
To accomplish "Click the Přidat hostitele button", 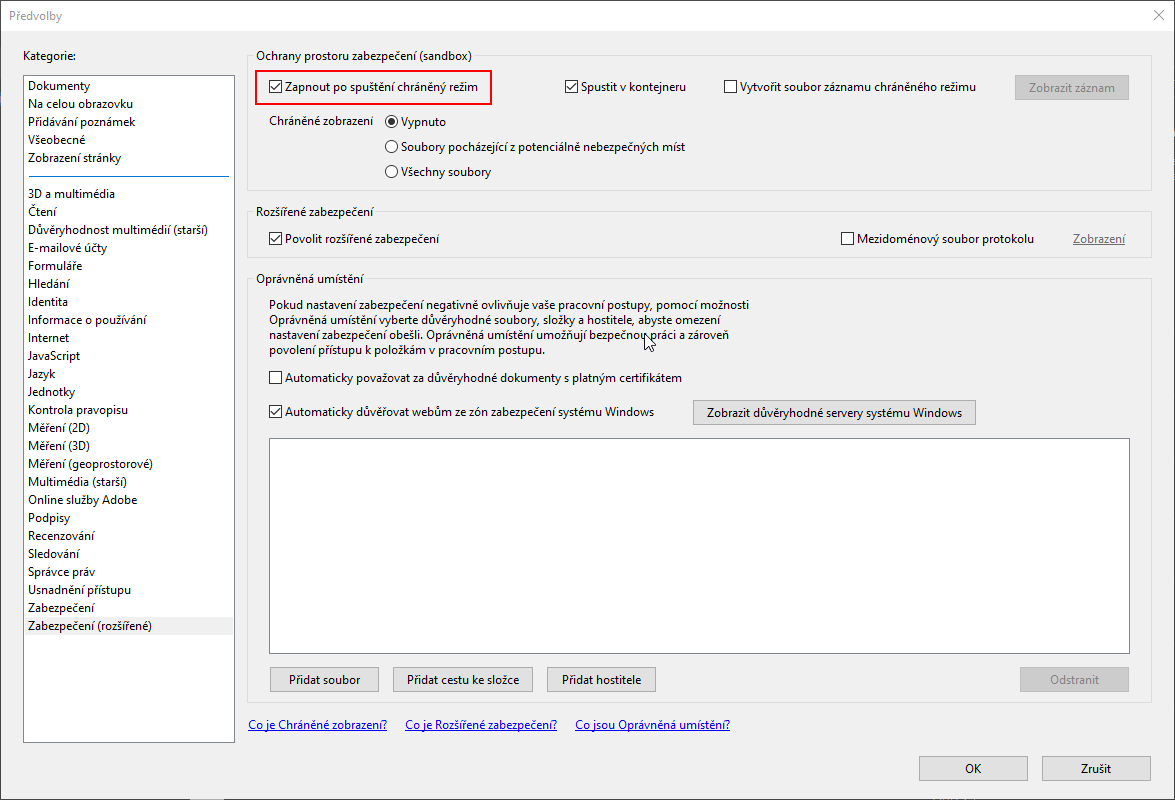I will (x=602, y=679).
